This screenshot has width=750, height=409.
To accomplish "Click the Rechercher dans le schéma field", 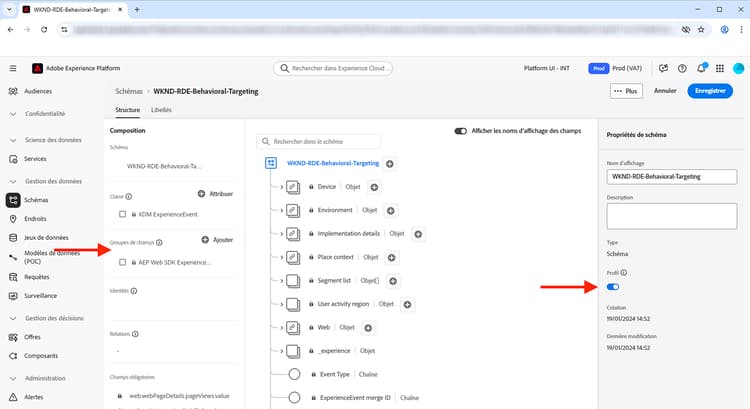I will [319, 142].
